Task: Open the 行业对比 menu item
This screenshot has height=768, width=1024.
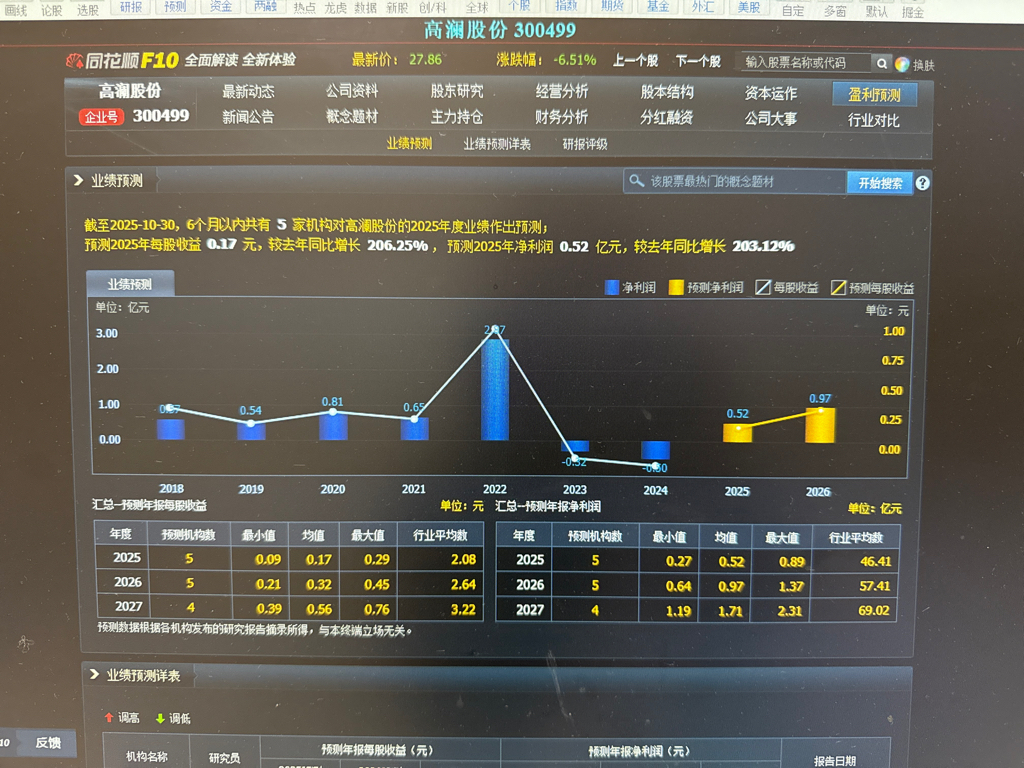Action: (874, 121)
